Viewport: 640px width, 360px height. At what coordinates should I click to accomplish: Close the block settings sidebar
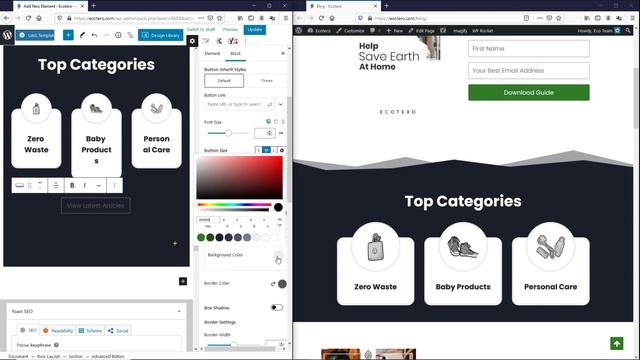pos(283,53)
